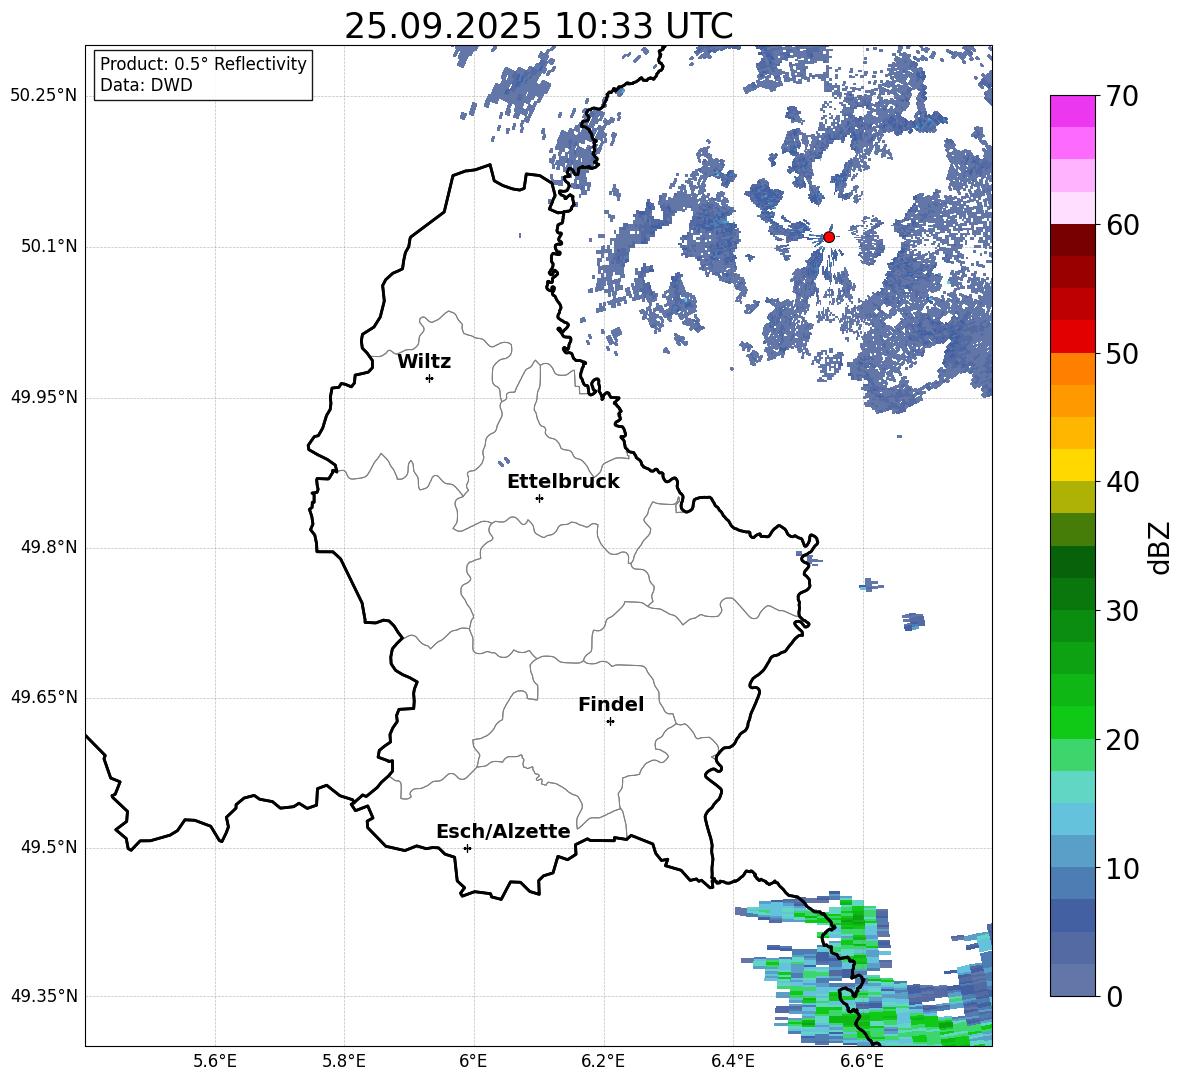Click the bright red colorbar segment
Screen dimensions: 1184x1081
pyautogui.click(x=1072, y=337)
